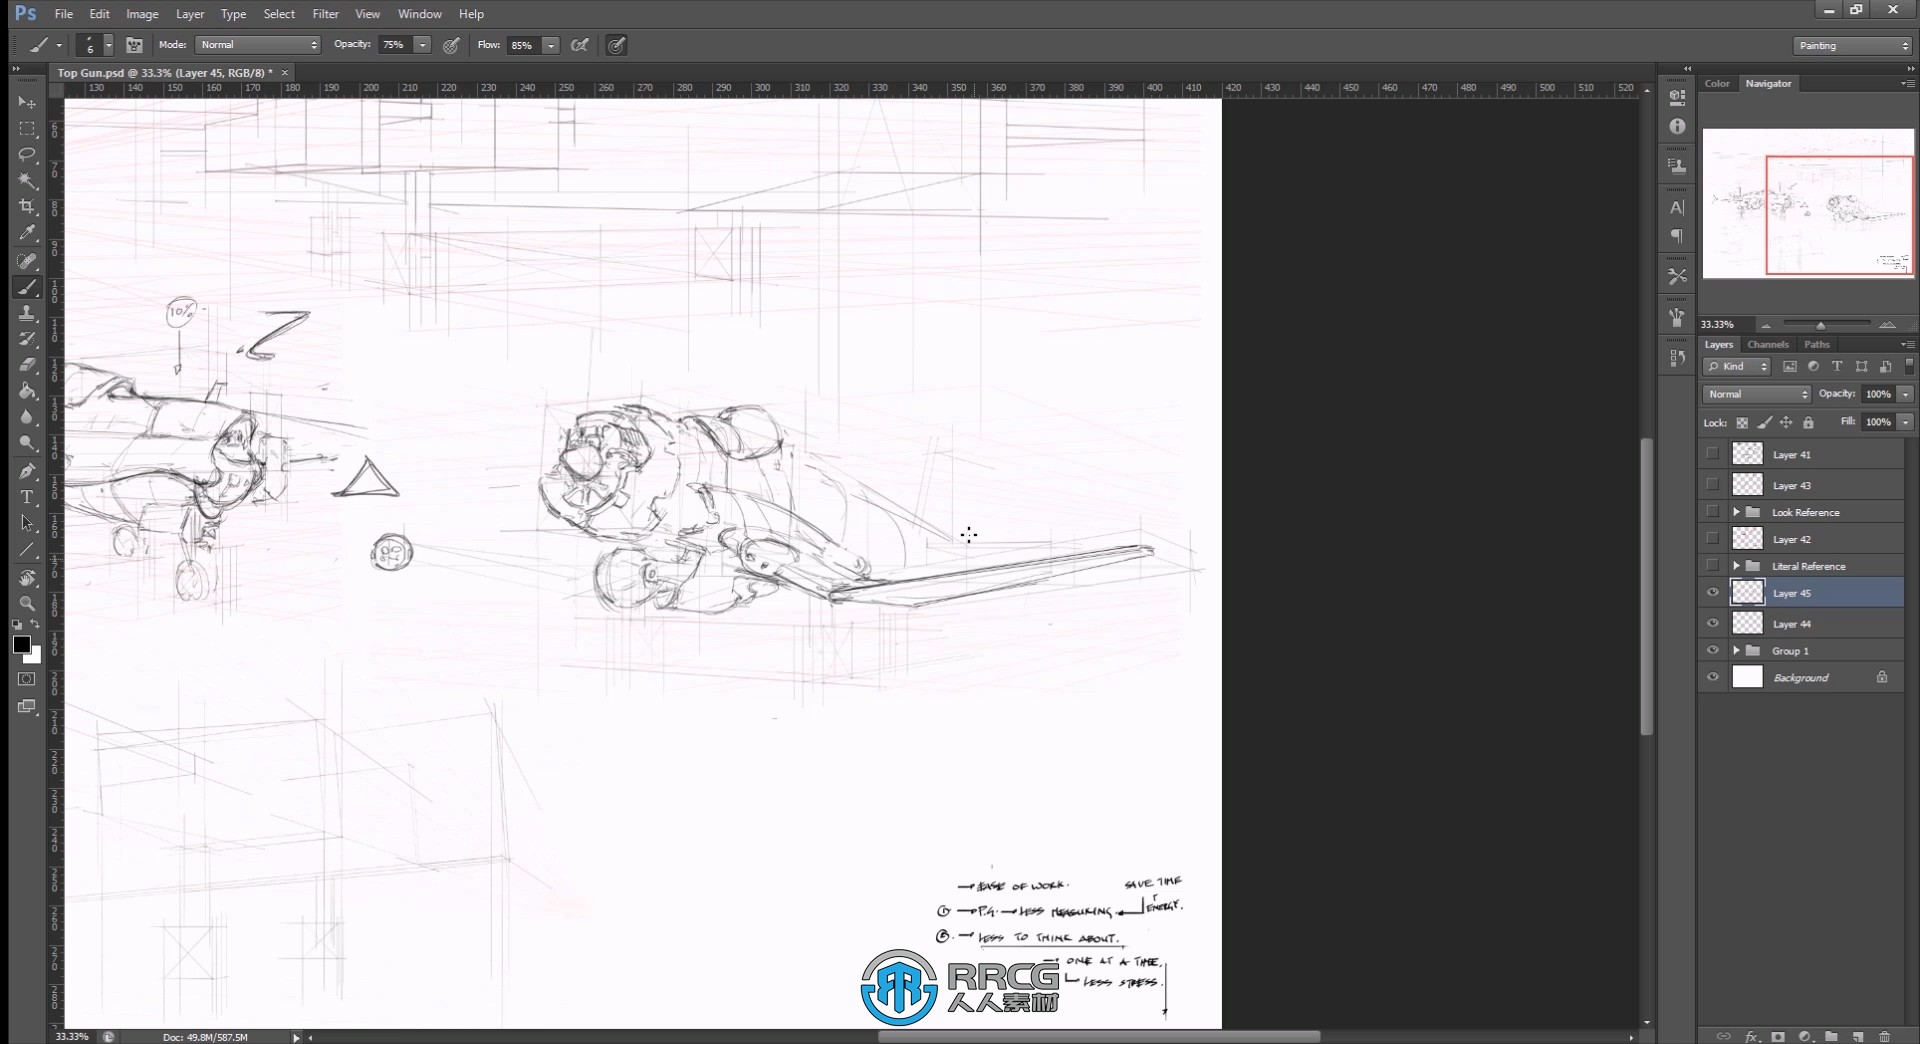Toggle pressure for opacity button
The height and width of the screenshot is (1044, 1920).
[x=452, y=45]
